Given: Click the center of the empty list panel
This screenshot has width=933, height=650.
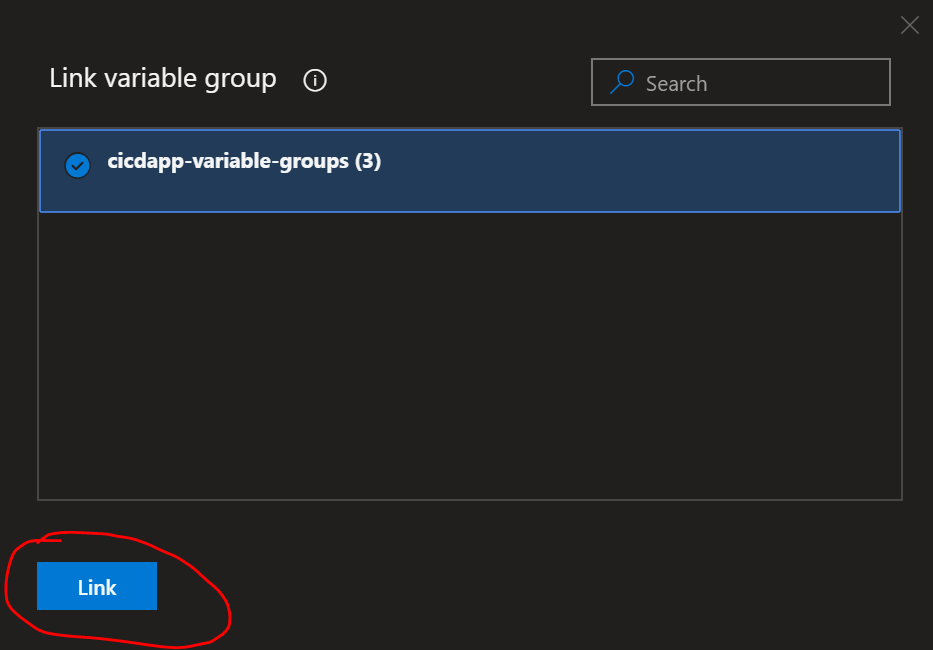Looking at the screenshot, I should [x=470, y=355].
